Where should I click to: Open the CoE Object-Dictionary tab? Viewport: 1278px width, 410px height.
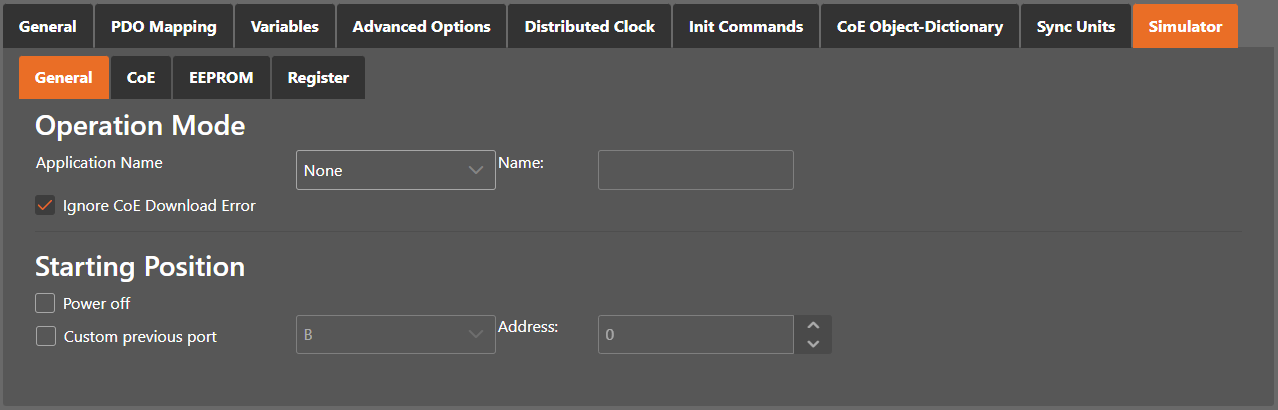(x=919, y=26)
